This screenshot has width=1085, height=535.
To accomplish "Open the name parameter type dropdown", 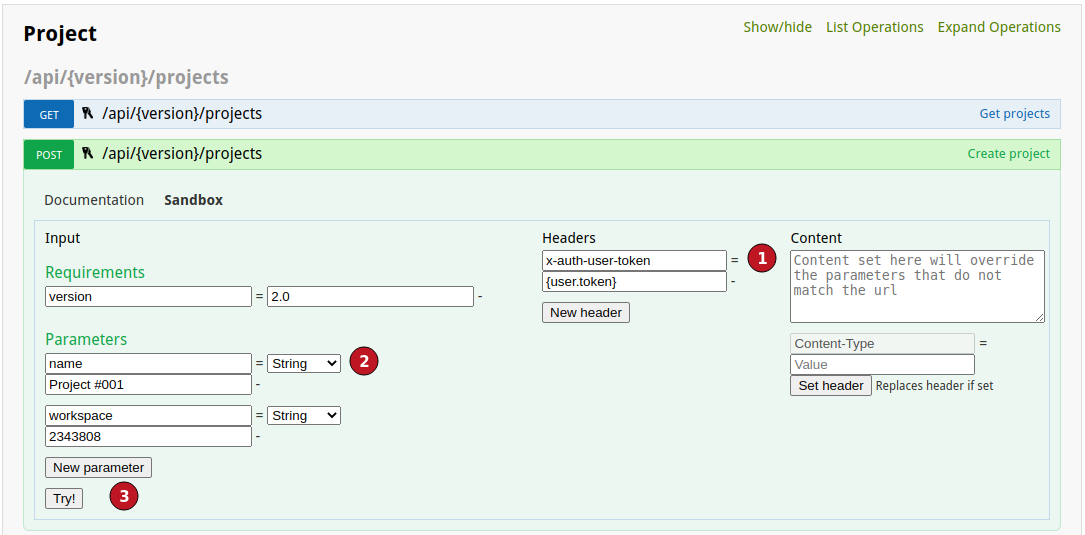I will pos(304,363).
